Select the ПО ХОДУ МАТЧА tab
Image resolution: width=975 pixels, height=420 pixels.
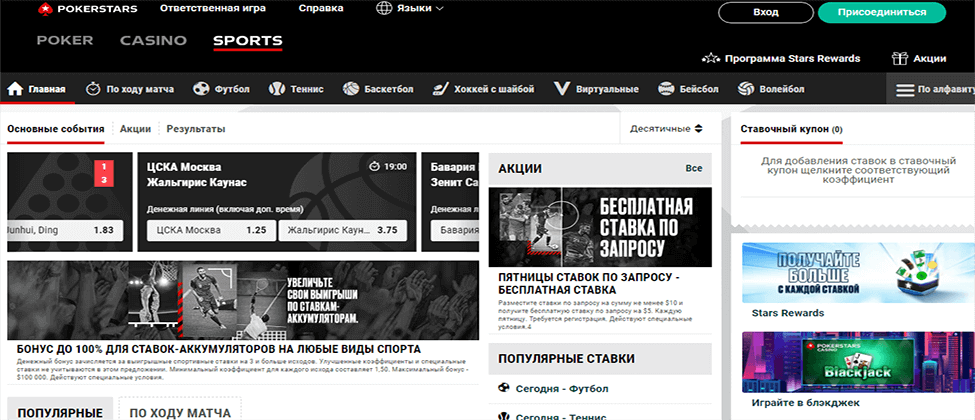[180, 411]
